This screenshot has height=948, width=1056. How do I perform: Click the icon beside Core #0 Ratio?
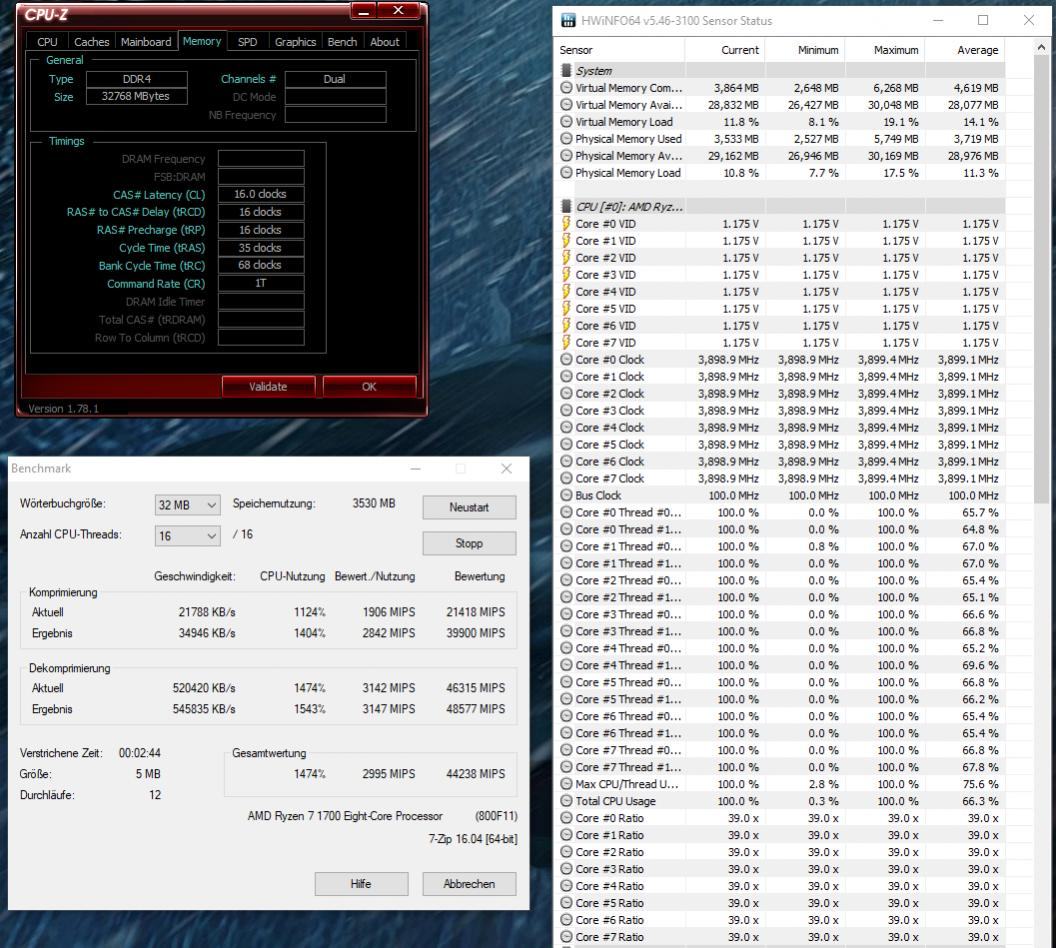(566, 818)
